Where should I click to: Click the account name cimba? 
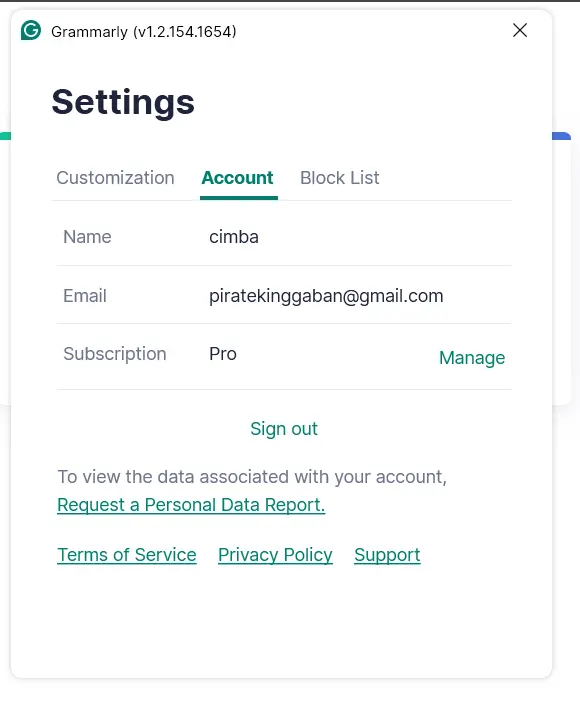click(234, 237)
